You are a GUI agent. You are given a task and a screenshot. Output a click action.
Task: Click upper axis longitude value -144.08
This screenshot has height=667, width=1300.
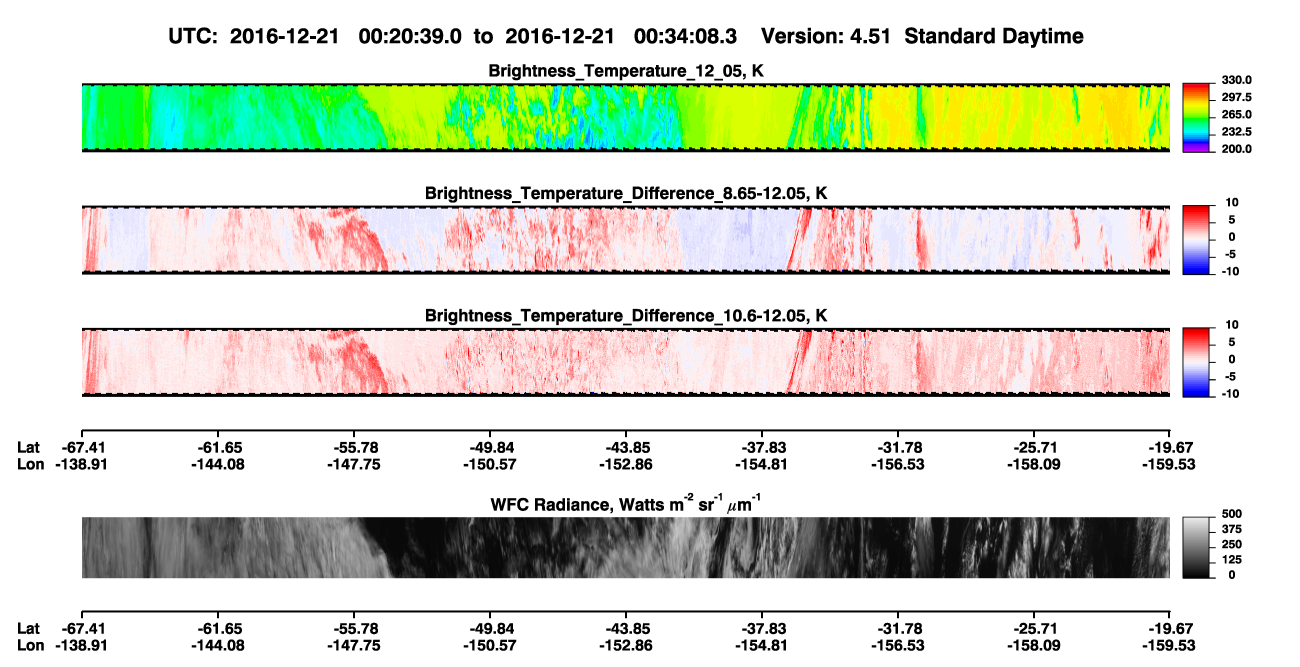[217, 464]
